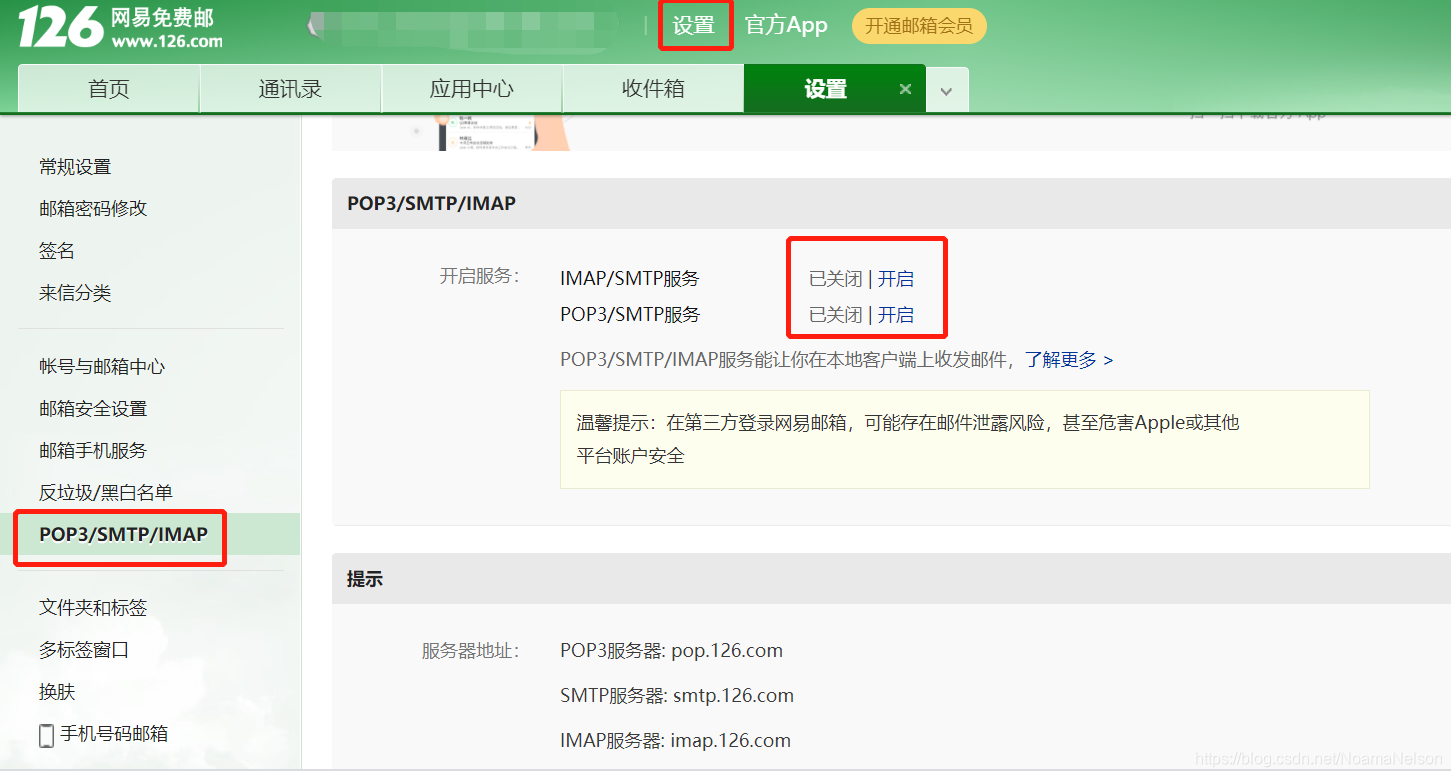1451x777 pixels.
Task: Open 反垃圾/黑白名单 in sidebar
Action: click(106, 493)
